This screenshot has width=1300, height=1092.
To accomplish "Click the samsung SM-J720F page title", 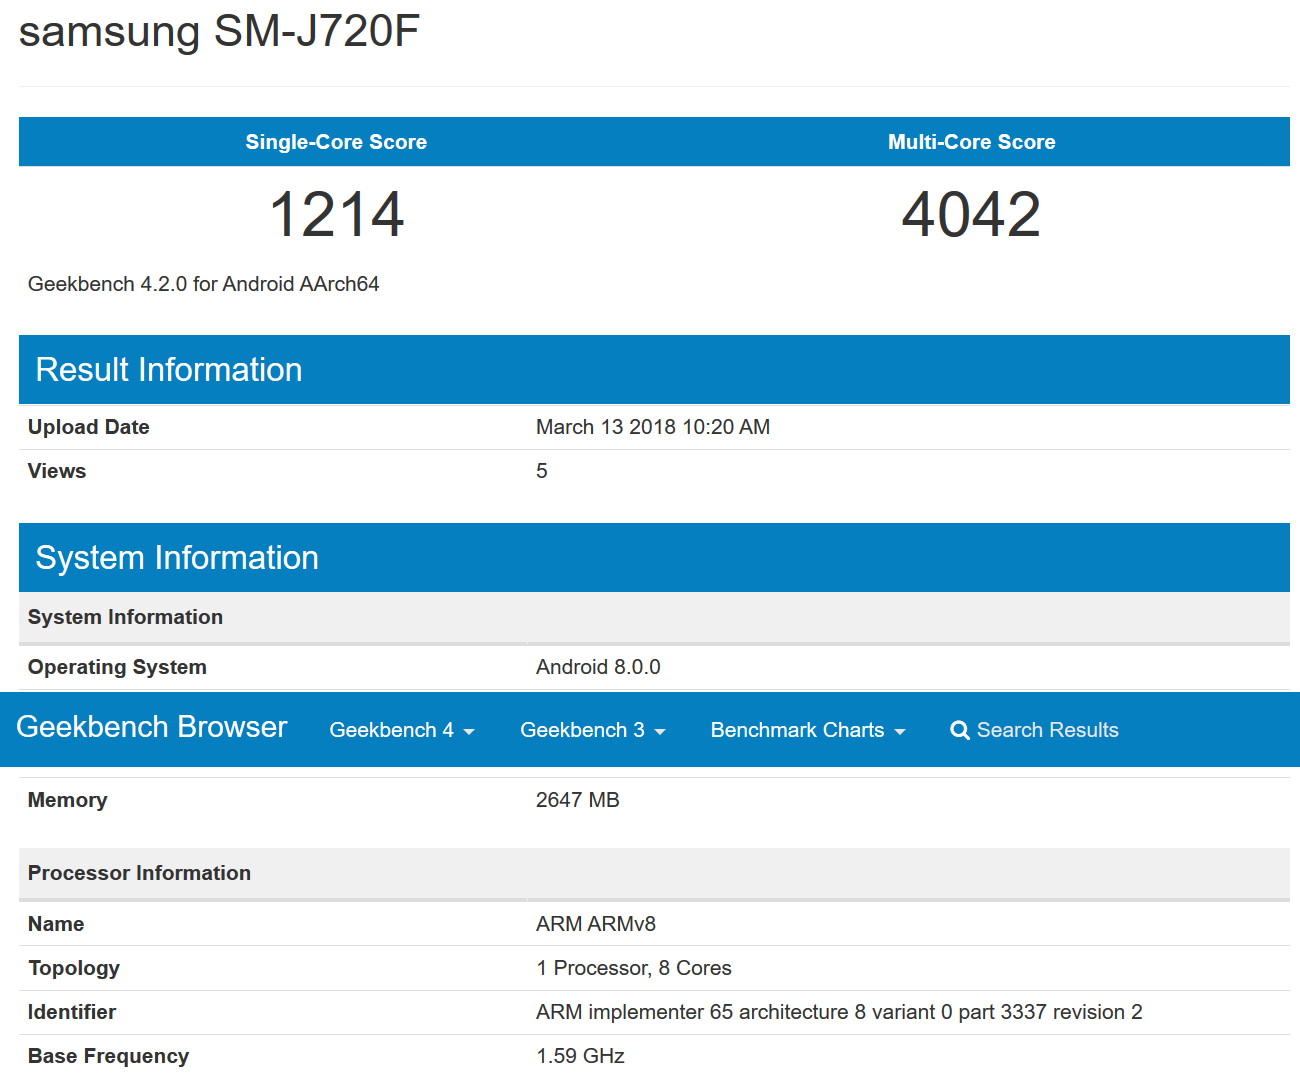I will pos(219,31).
